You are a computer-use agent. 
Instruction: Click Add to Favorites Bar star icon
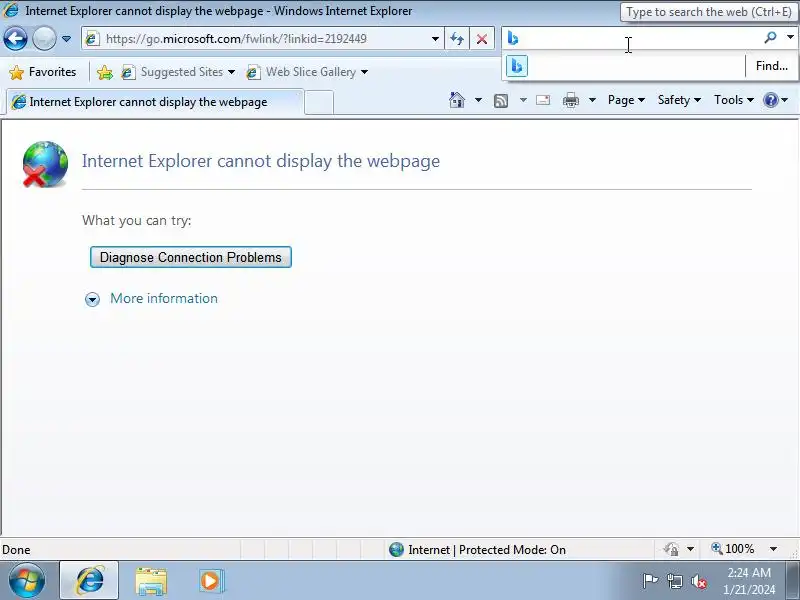click(x=105, y=72)
